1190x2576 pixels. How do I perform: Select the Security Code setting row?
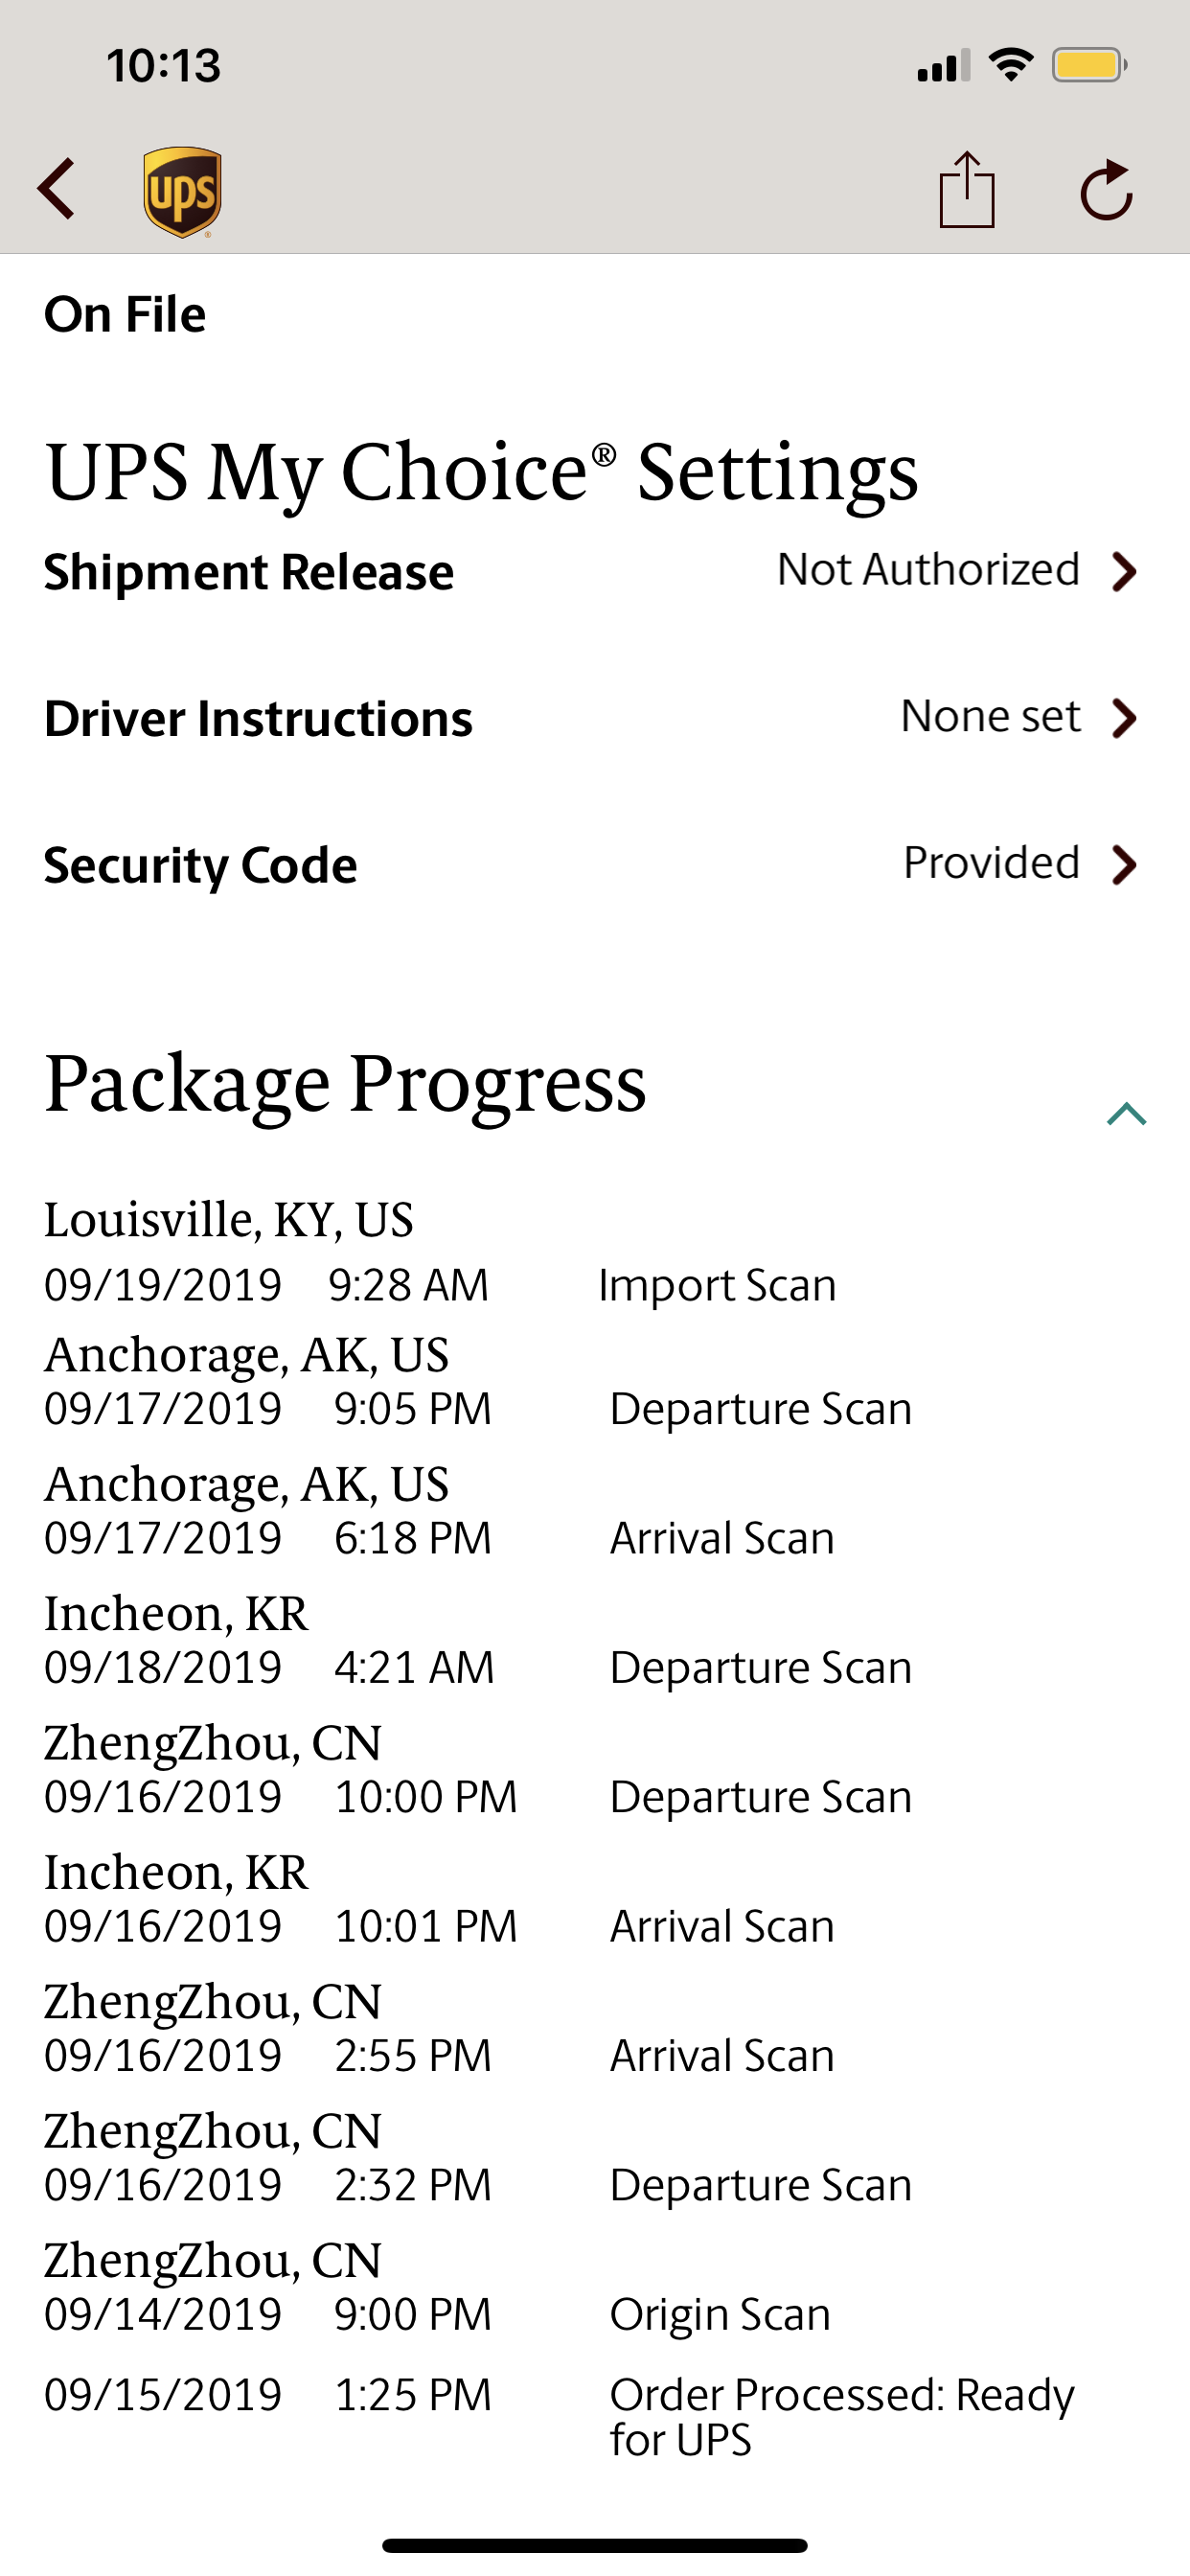point(595,865)
